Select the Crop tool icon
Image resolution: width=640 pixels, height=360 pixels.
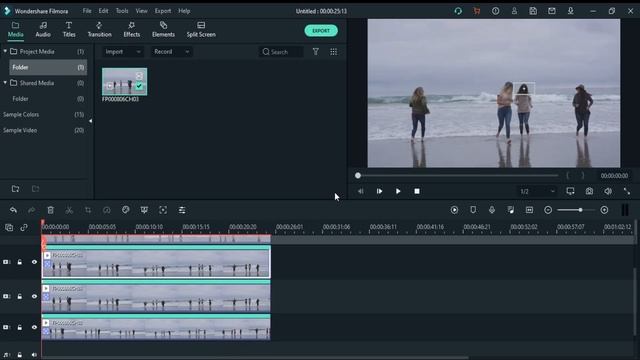88,210
